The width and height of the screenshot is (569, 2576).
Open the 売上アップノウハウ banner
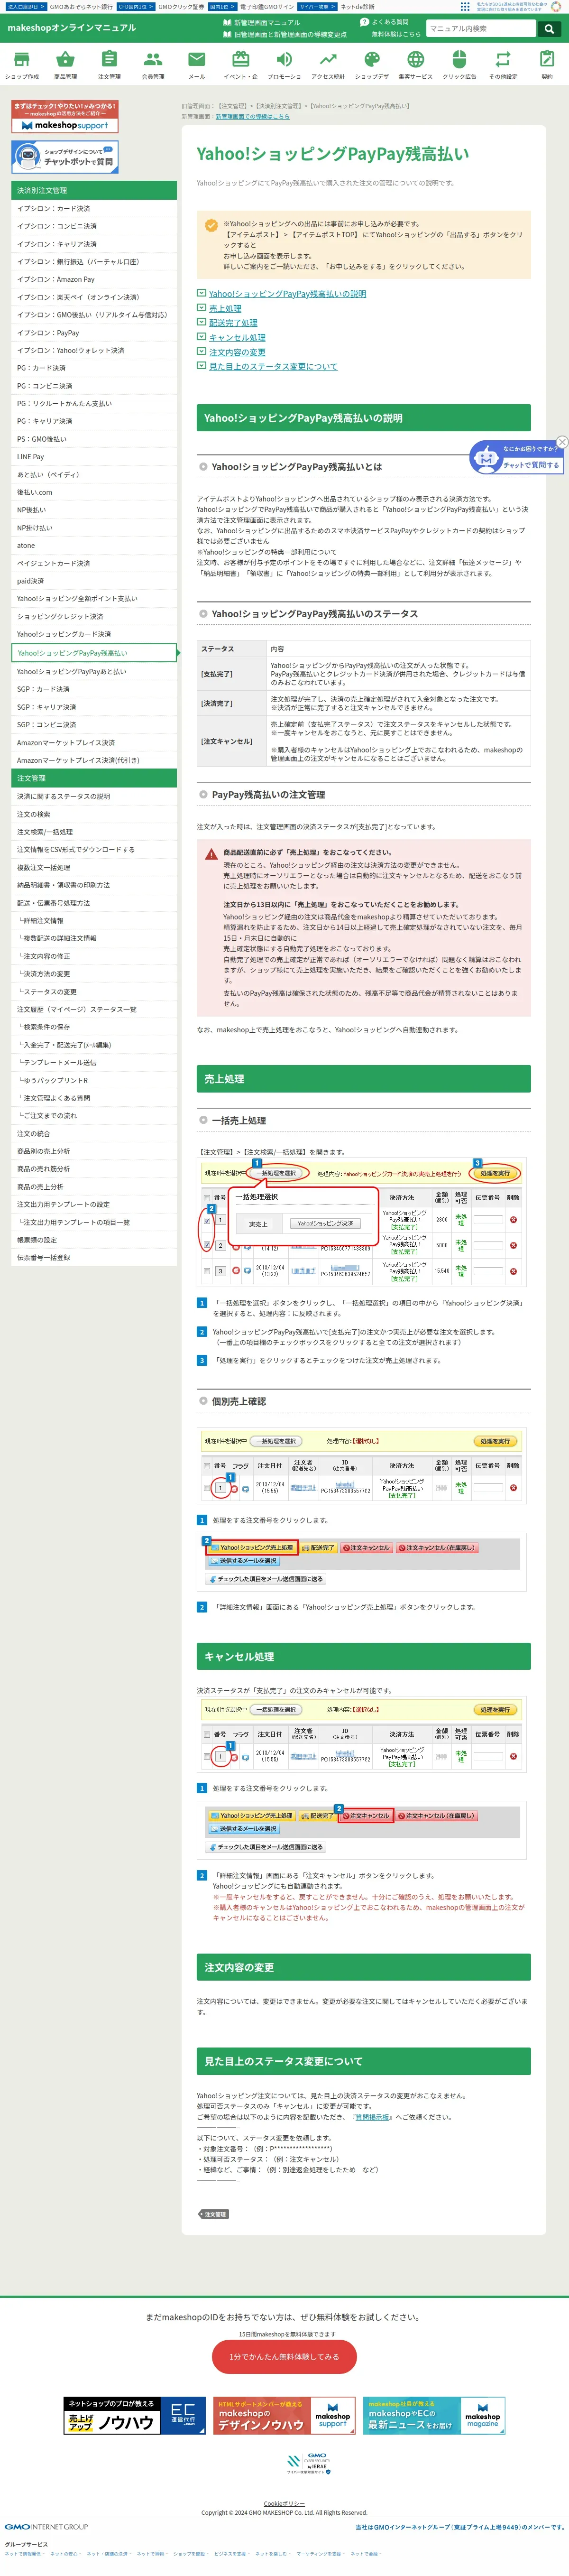(134, 2416)
